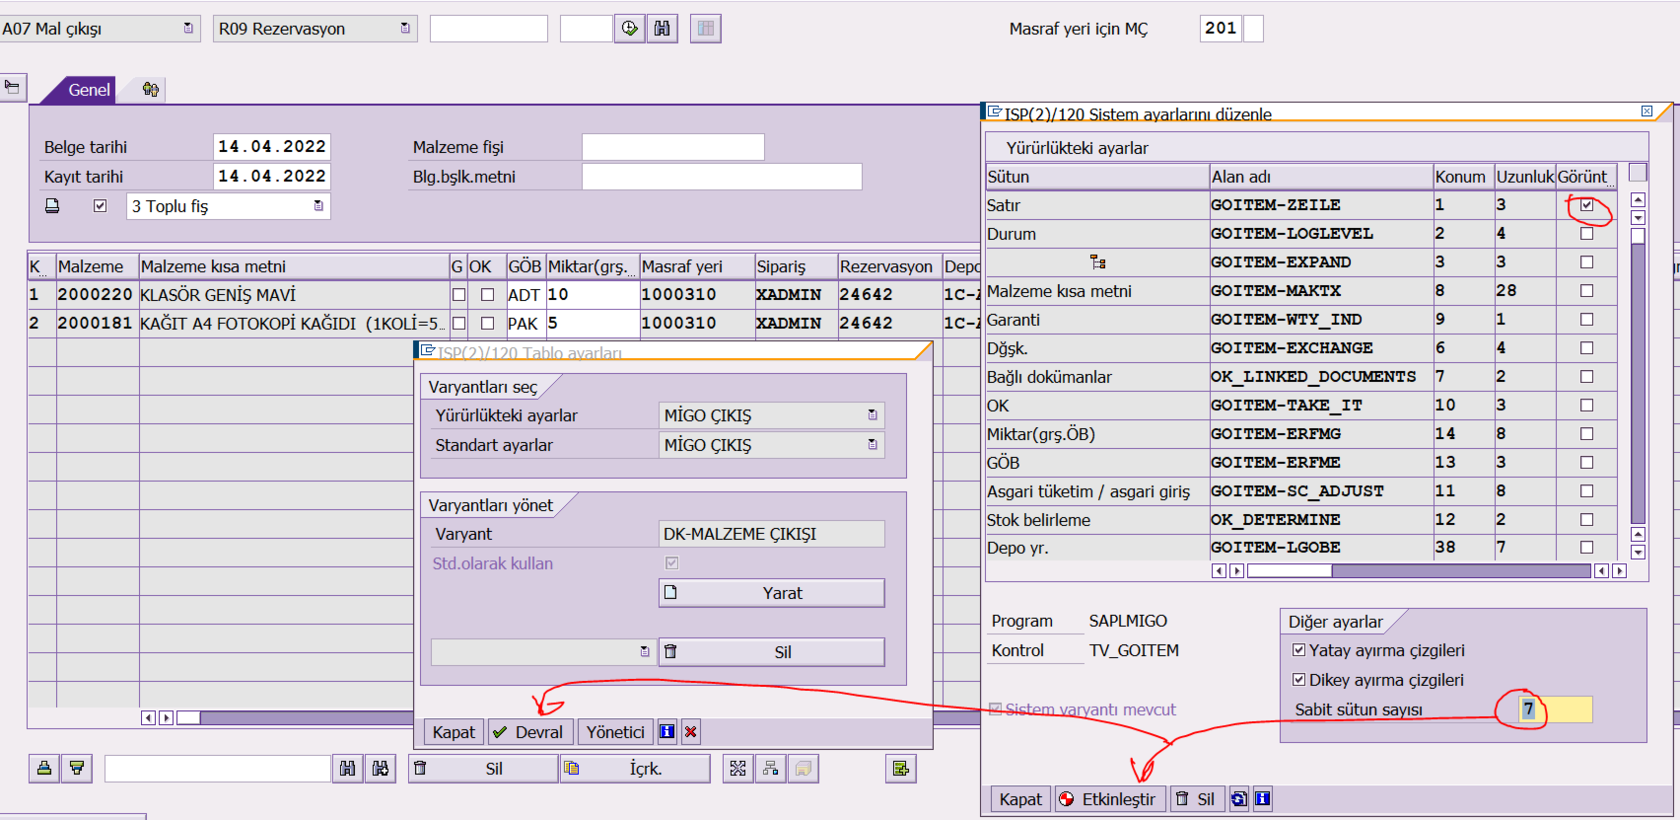Click the Tablo ayarları dialog title icon

(427, 351)
